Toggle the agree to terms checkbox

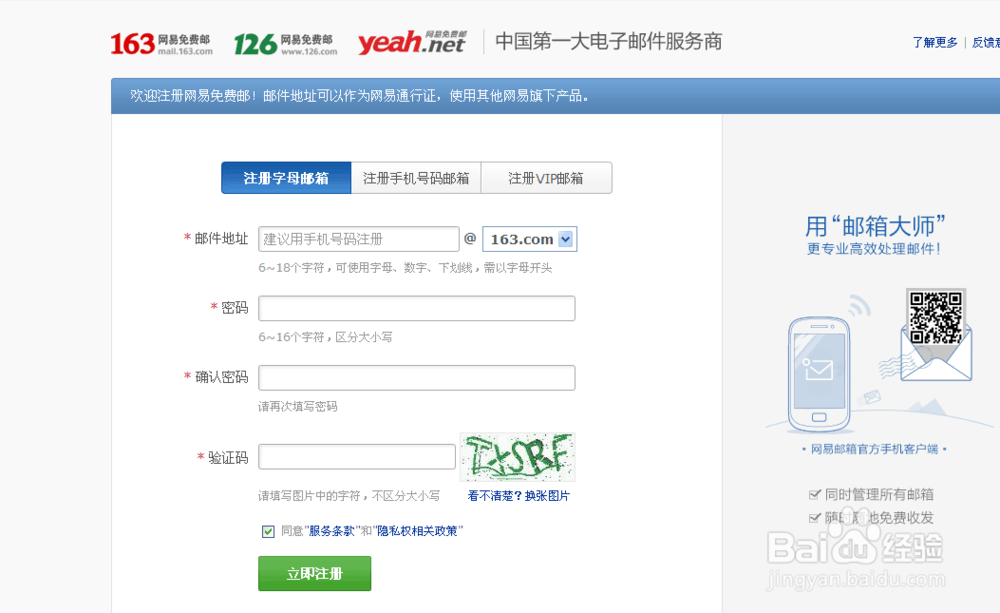(268, 531)
